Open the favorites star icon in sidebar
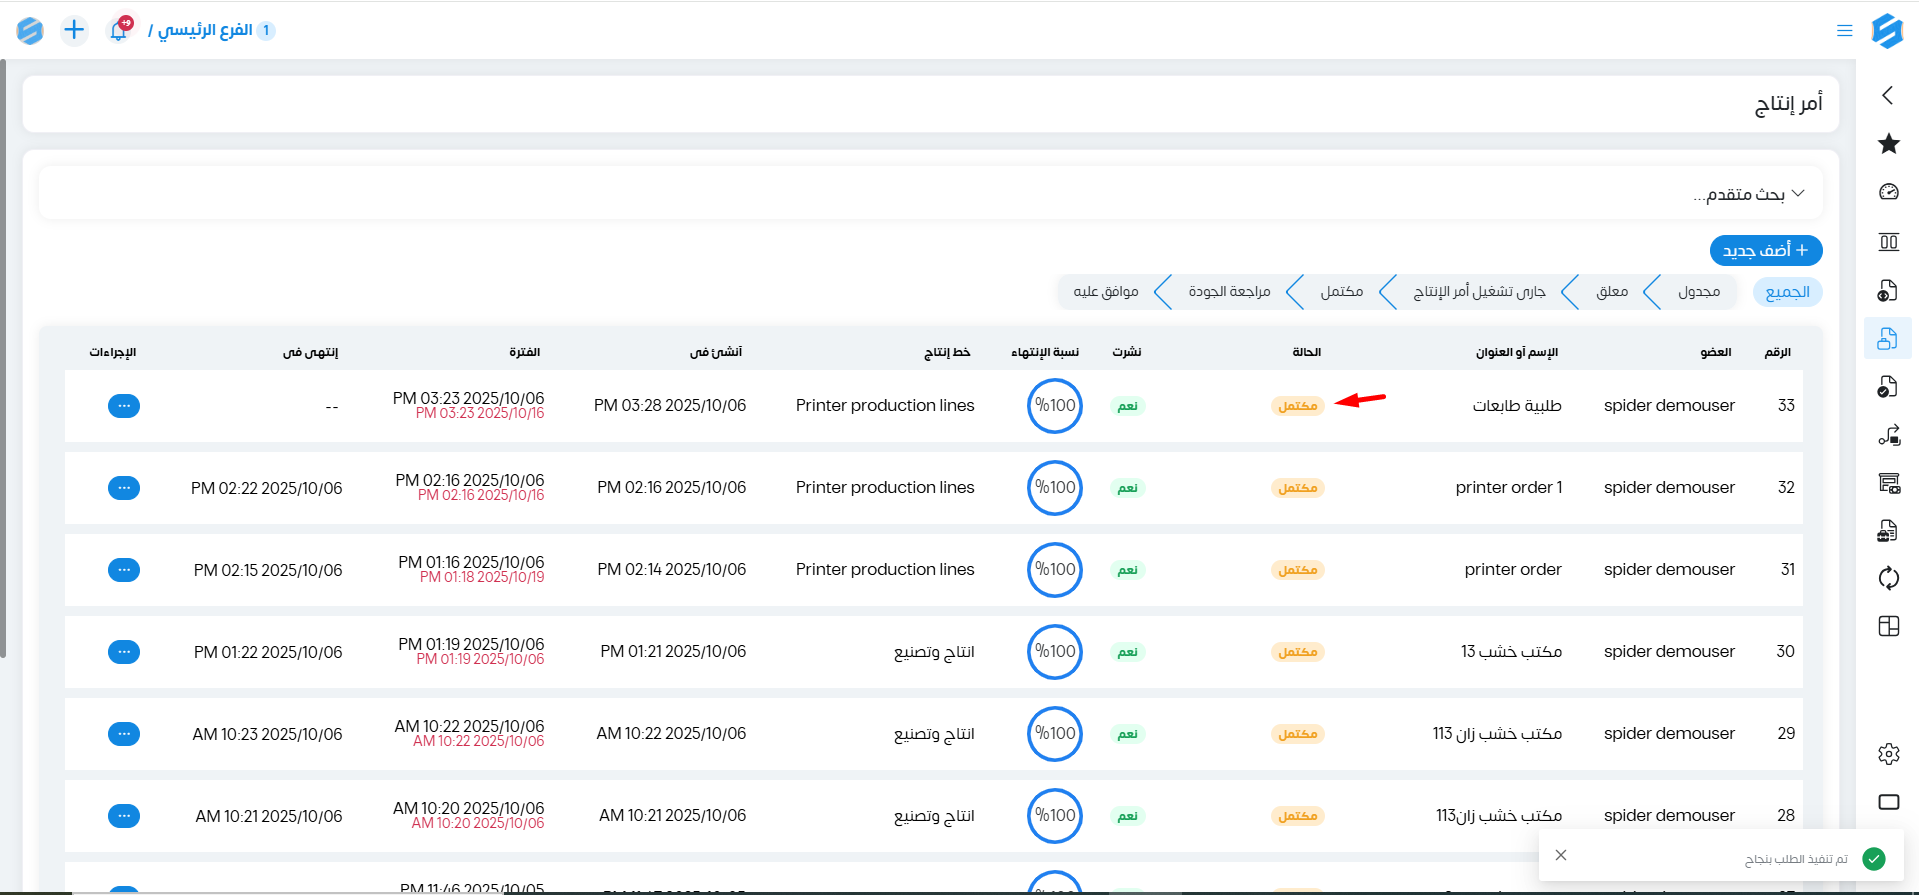Screen dimensions: 1919x895 click(1888, 144)
